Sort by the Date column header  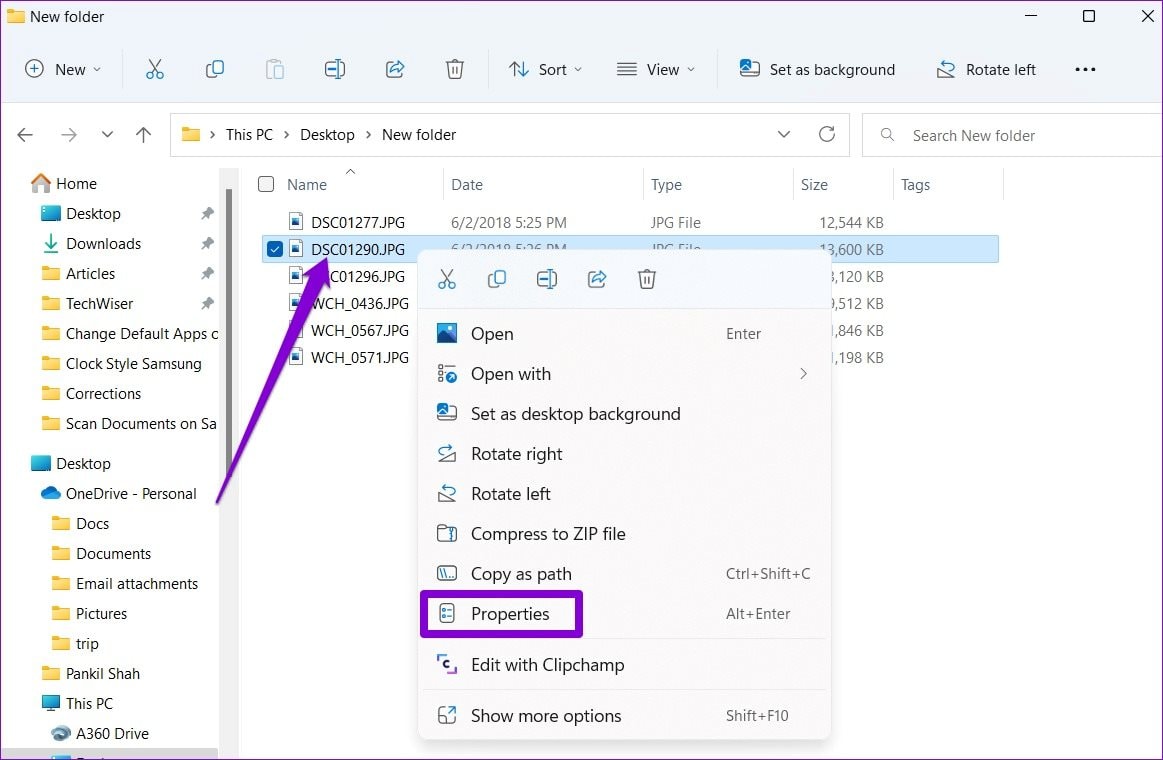click(x=544, y=185)
